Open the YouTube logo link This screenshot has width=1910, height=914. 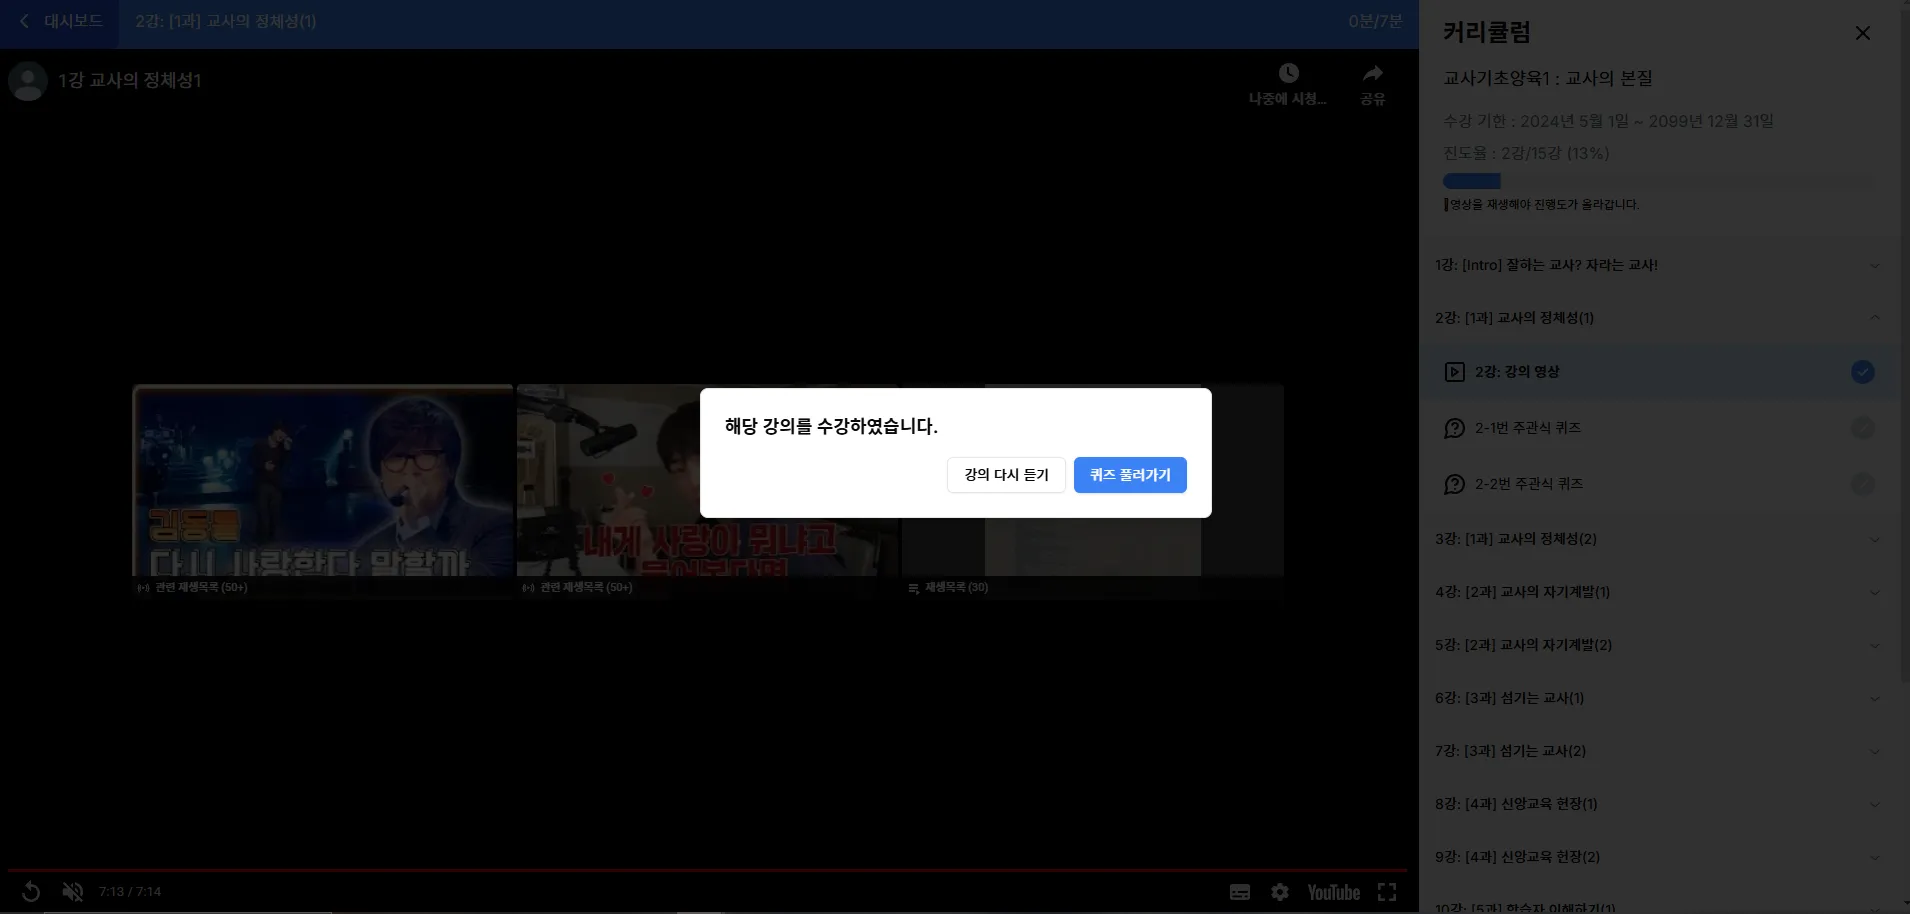click(1334, 892)
